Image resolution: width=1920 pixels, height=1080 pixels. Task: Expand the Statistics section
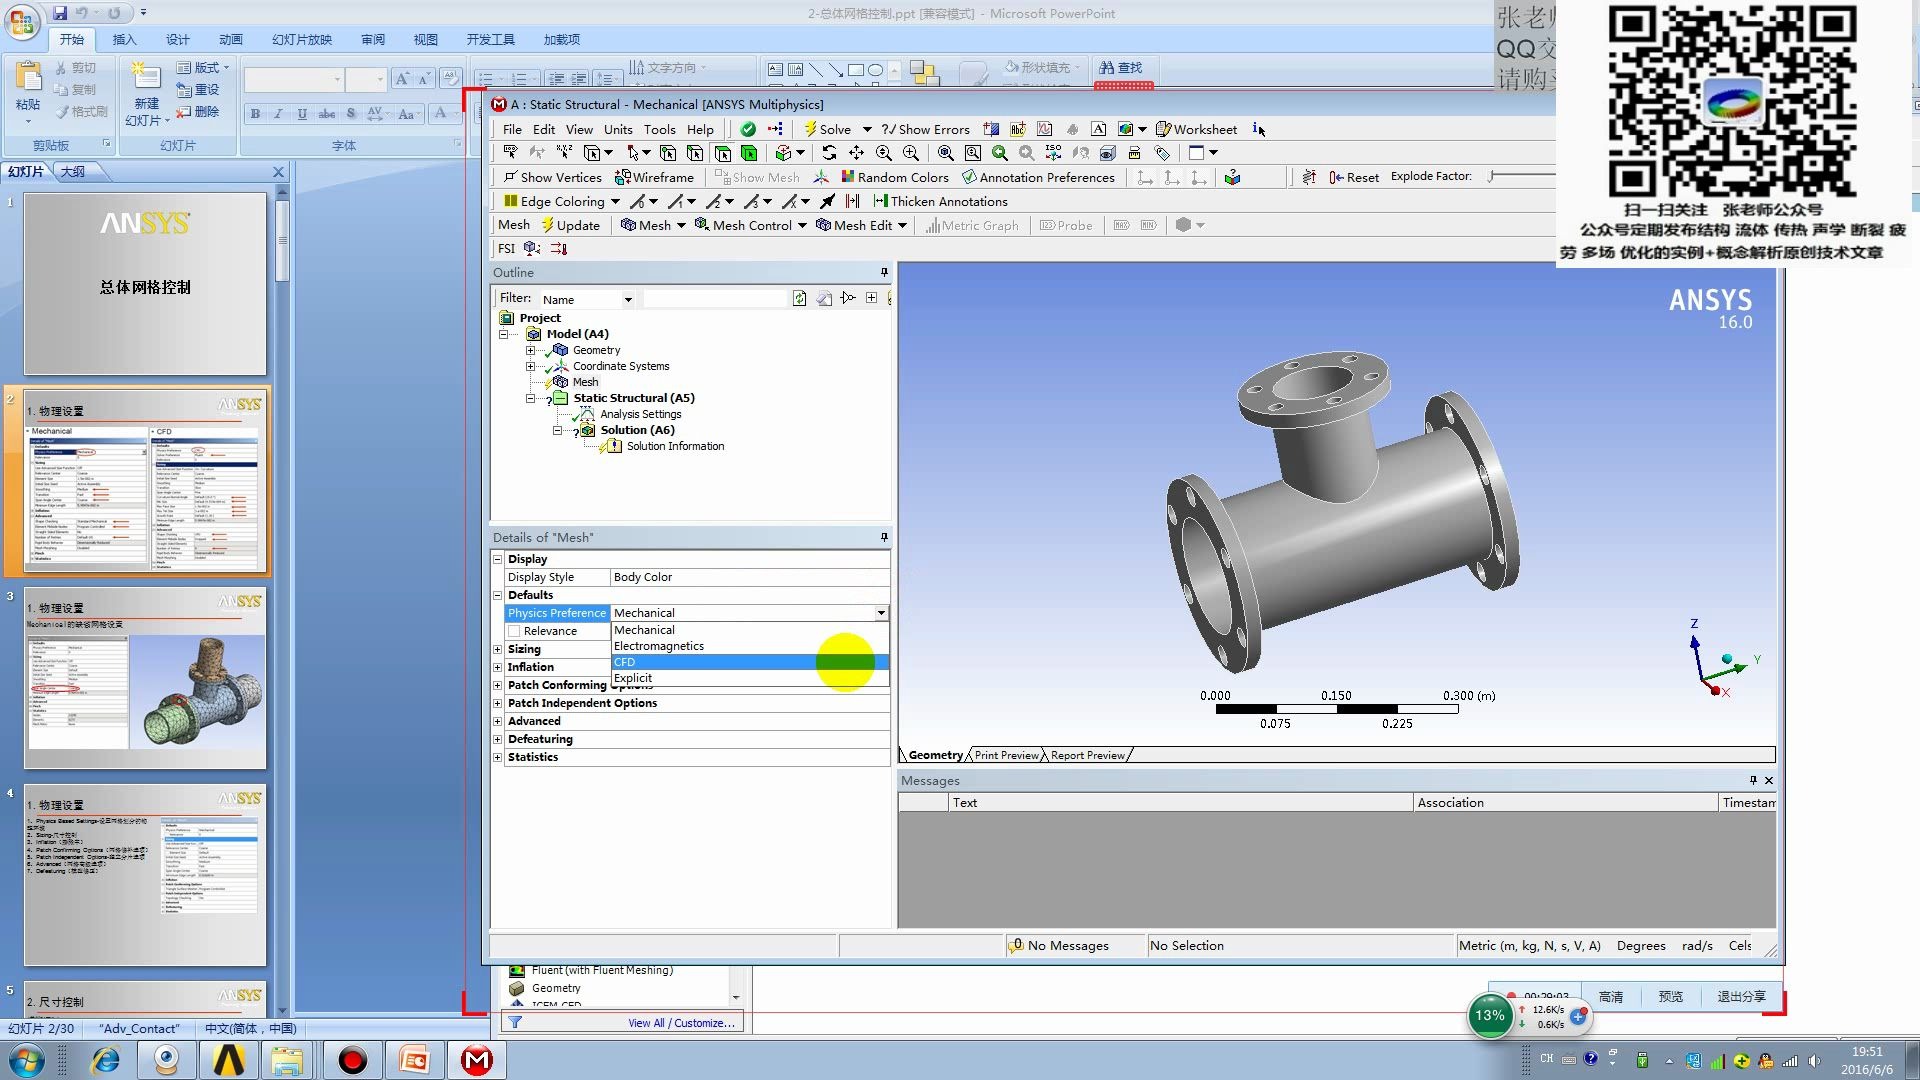point(498,757)
